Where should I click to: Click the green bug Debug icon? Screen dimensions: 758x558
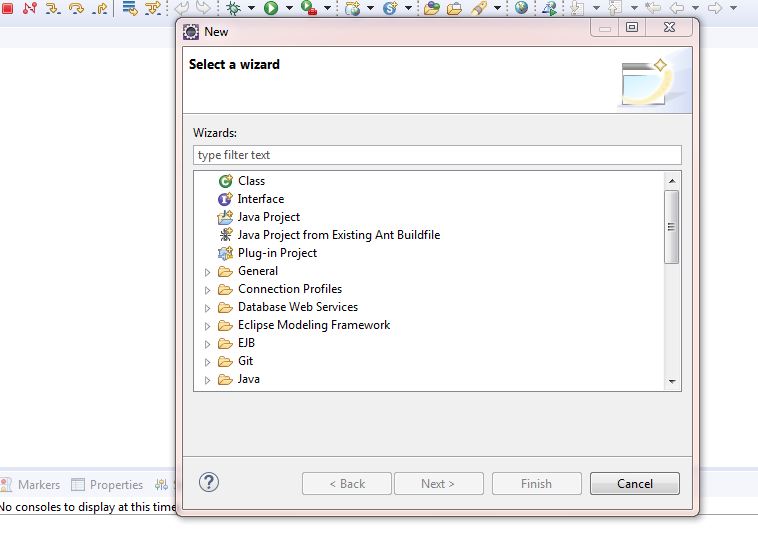coord(234,8)
